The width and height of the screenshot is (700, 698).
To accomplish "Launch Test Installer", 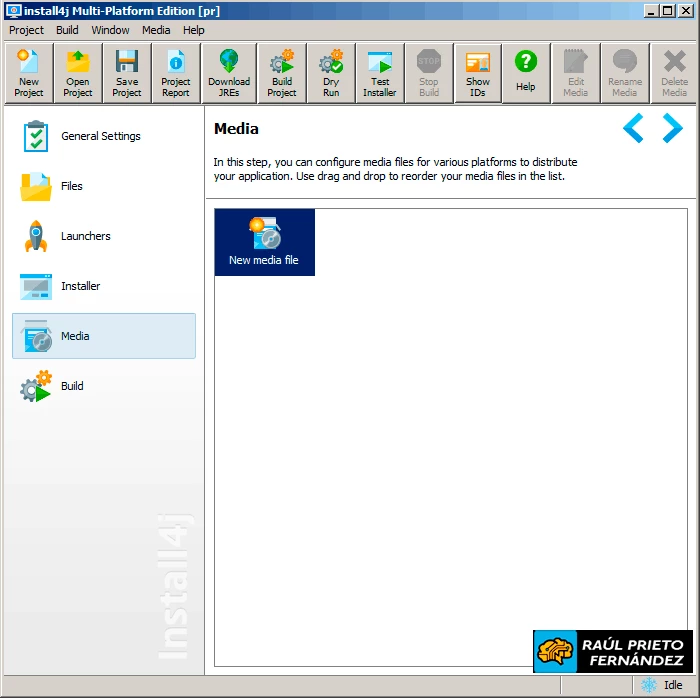I will tap(380, 73).
